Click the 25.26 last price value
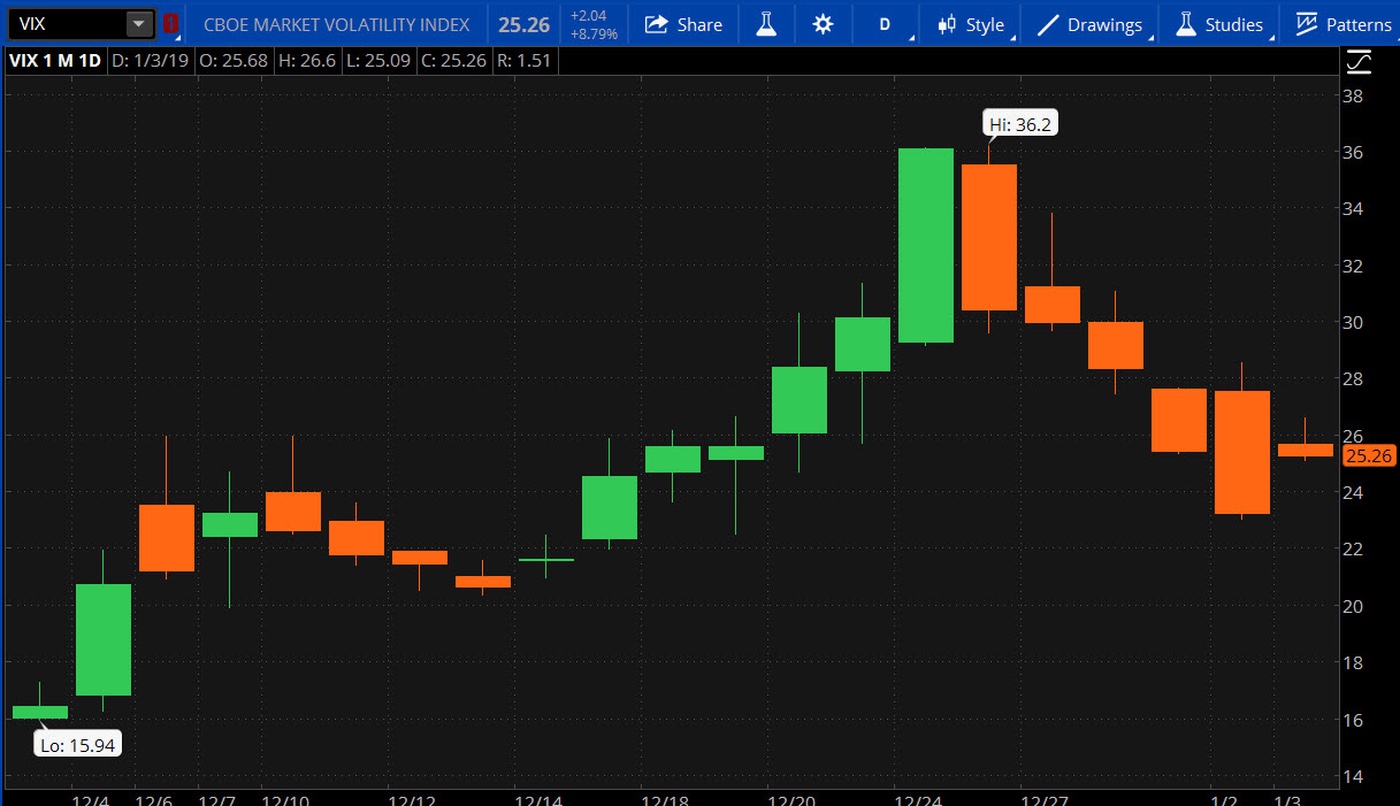 [x=524, y=25]
